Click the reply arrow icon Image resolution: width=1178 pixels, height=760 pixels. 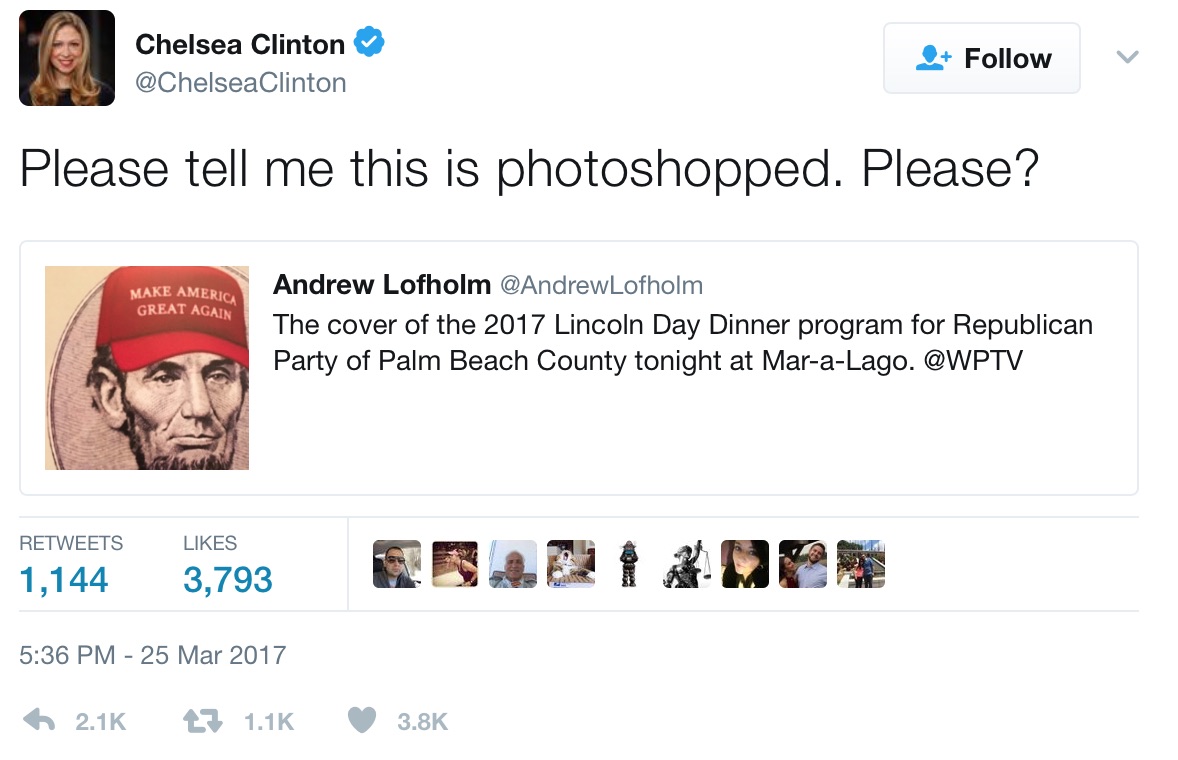point(39,720)
